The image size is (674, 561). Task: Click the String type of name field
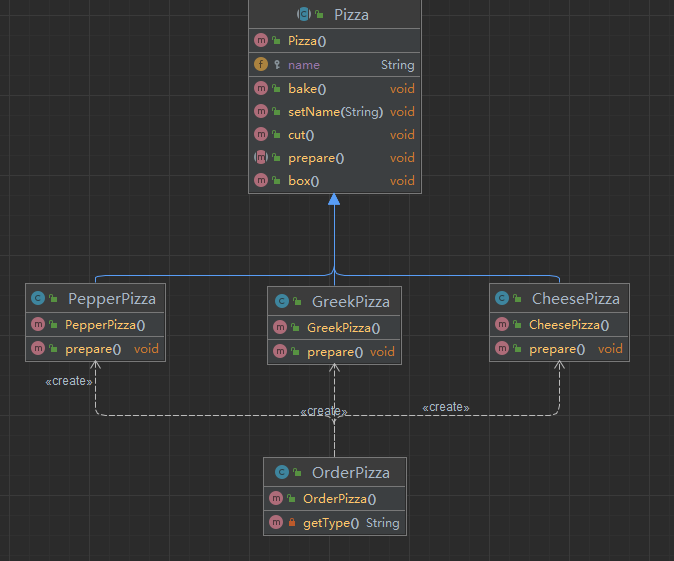point(398,65)
